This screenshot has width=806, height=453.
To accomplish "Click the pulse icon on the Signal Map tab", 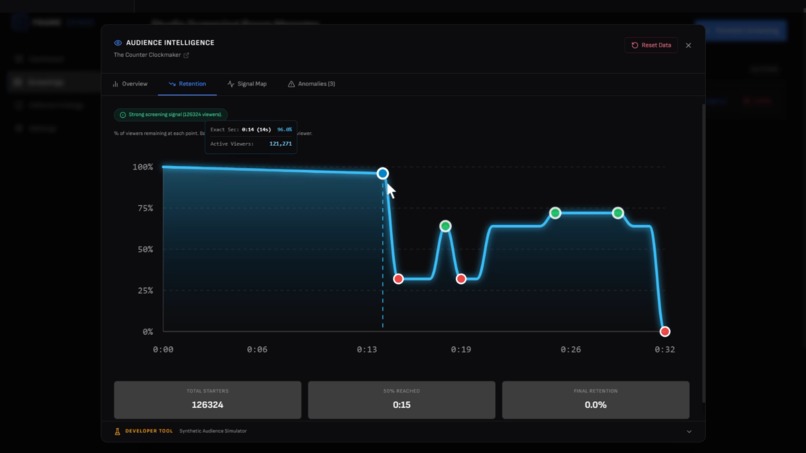I will coord(231,84).
